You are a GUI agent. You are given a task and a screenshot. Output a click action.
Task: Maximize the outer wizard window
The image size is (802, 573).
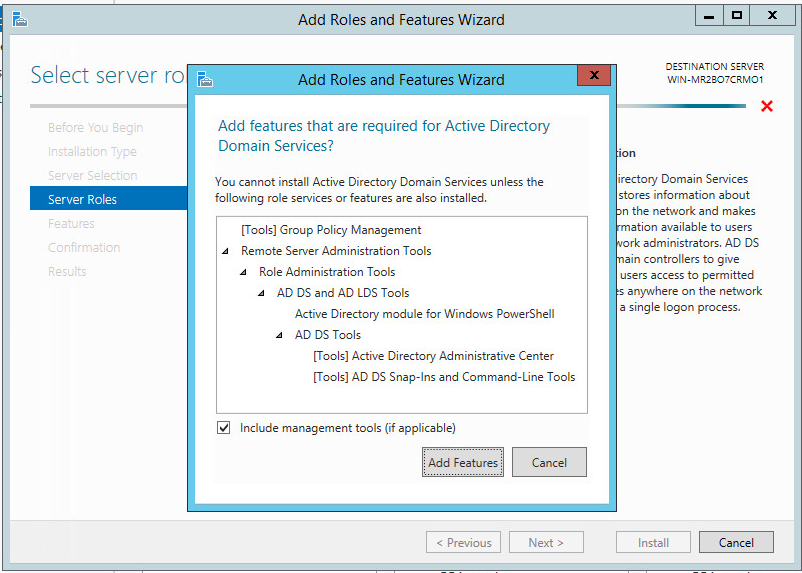pyautogui.click(x=737, y=15)
